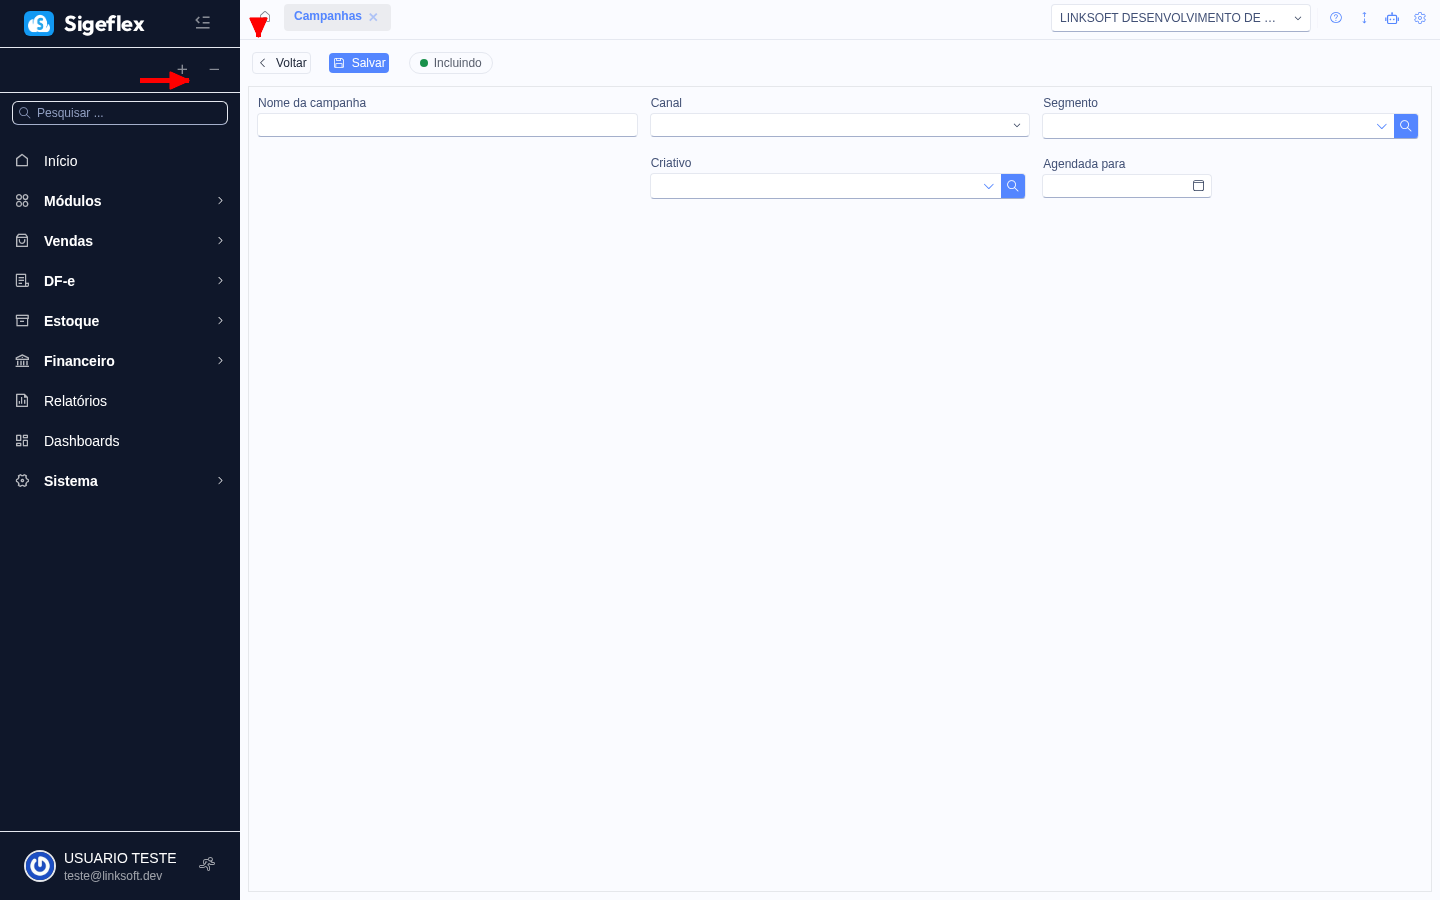Expand the Financeiro menu
The width and height of the screenshot is (1440, 900).
tap(120, 361)
